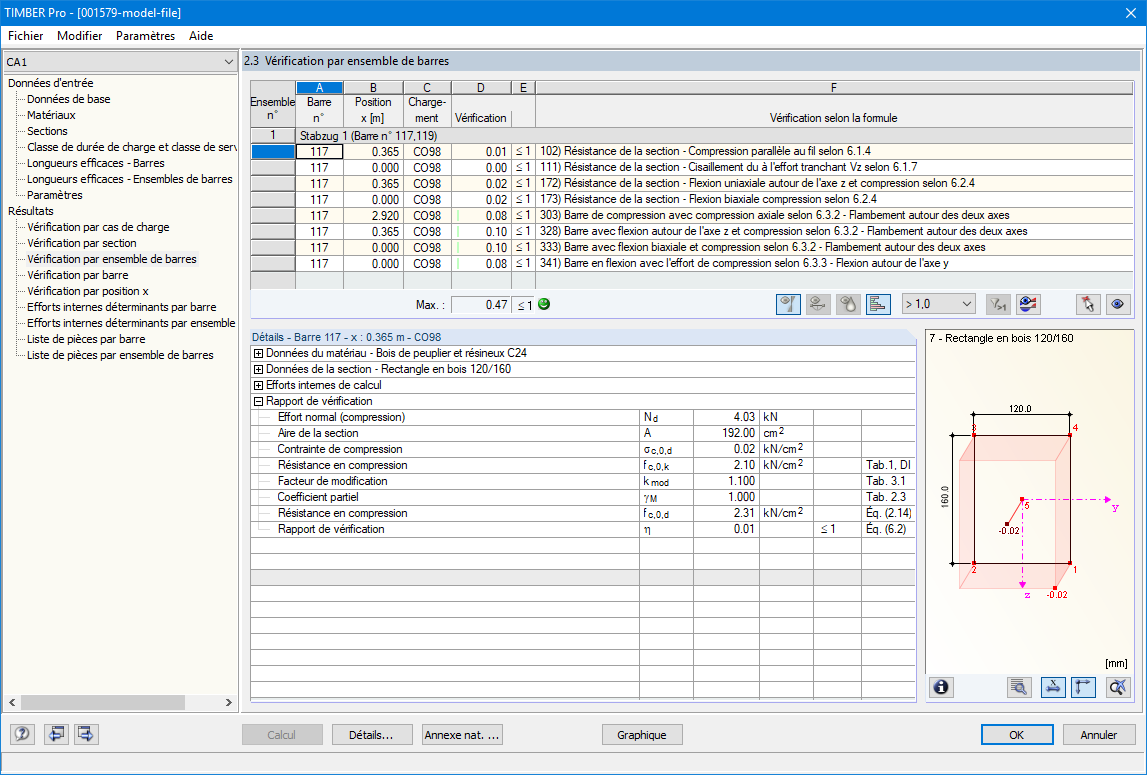Image resolution: width=1147 pixels, height=775 pixels.
Task: Open 'Vérification par section' results
Action: (x=82, y=244)
